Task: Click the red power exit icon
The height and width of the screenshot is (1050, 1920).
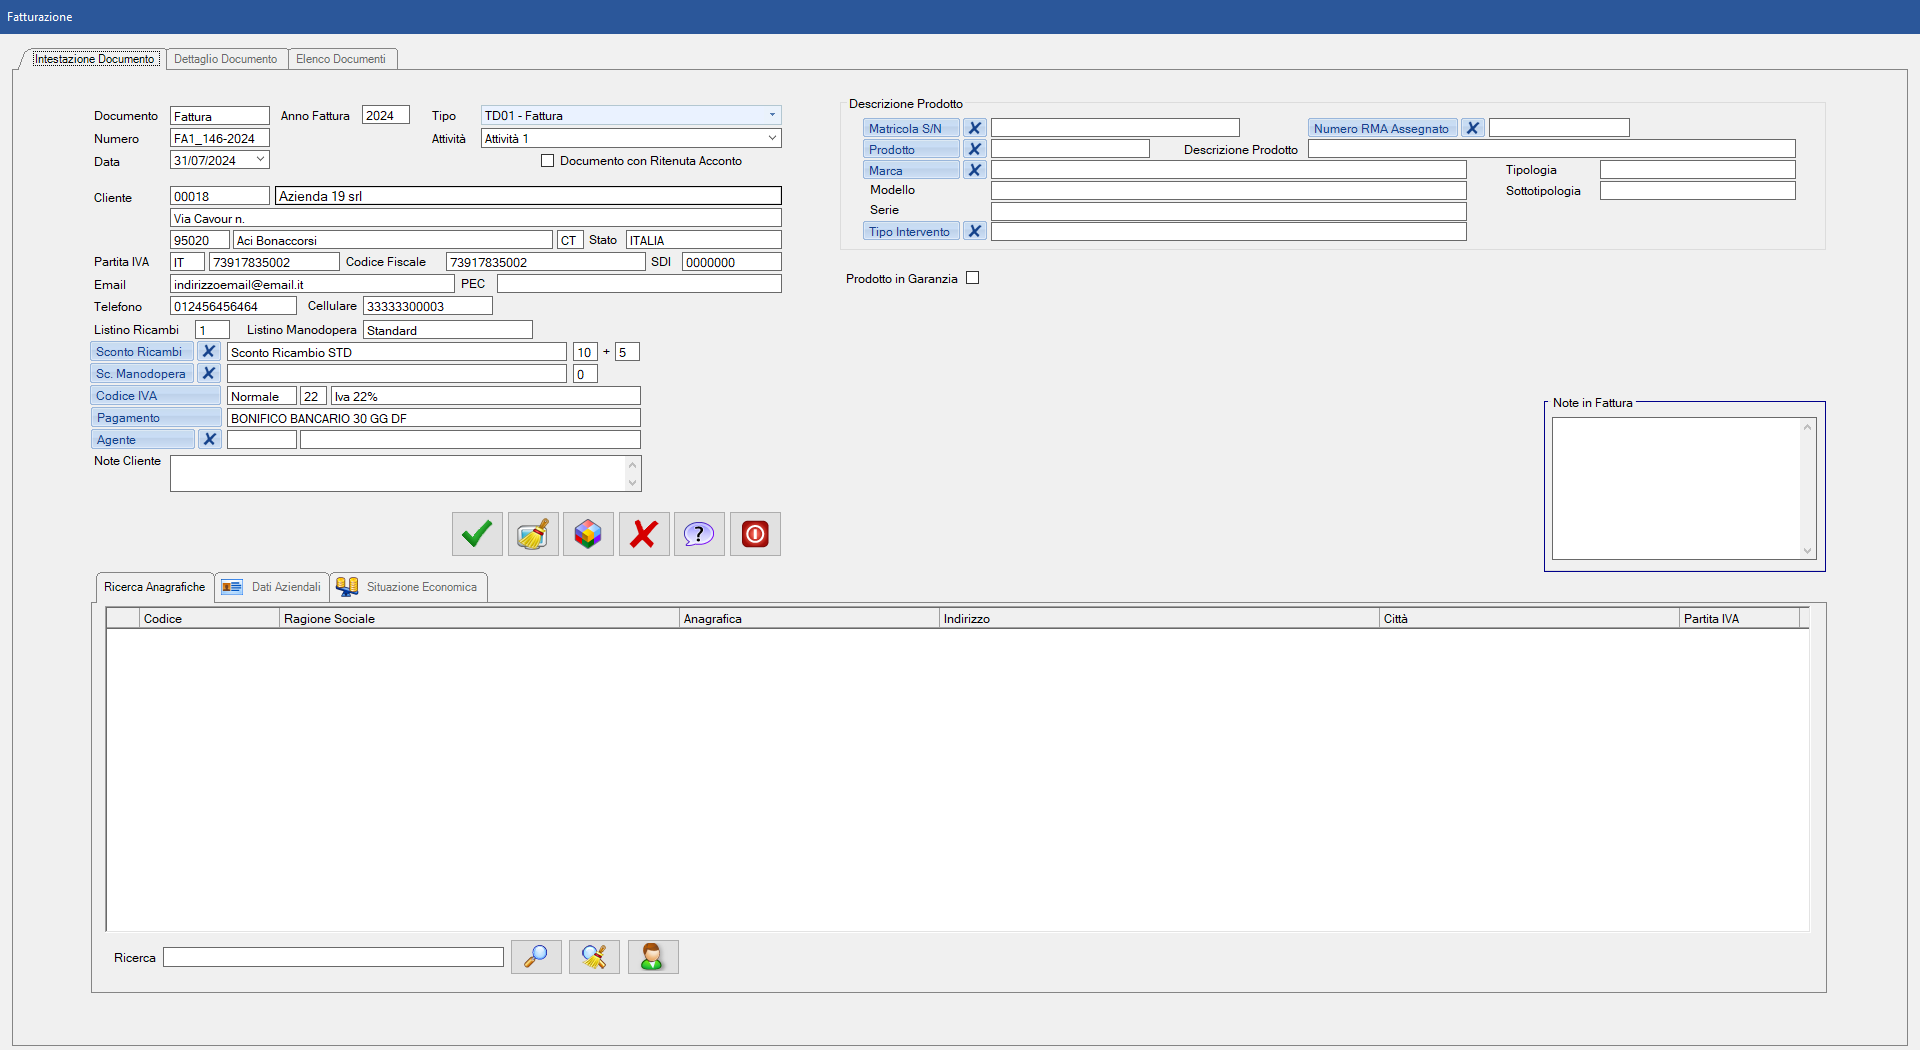Action: pos(755,534)
